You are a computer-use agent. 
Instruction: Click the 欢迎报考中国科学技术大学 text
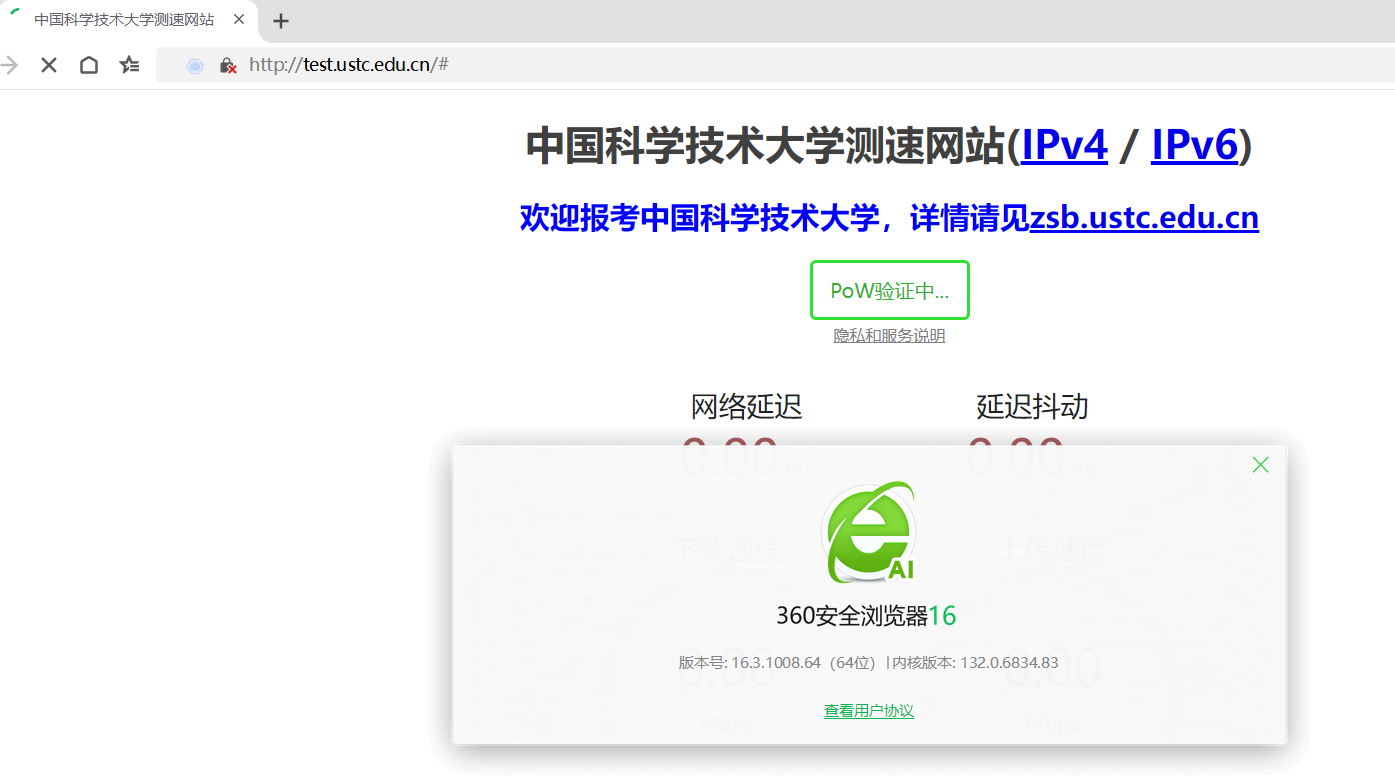point(699,218)
